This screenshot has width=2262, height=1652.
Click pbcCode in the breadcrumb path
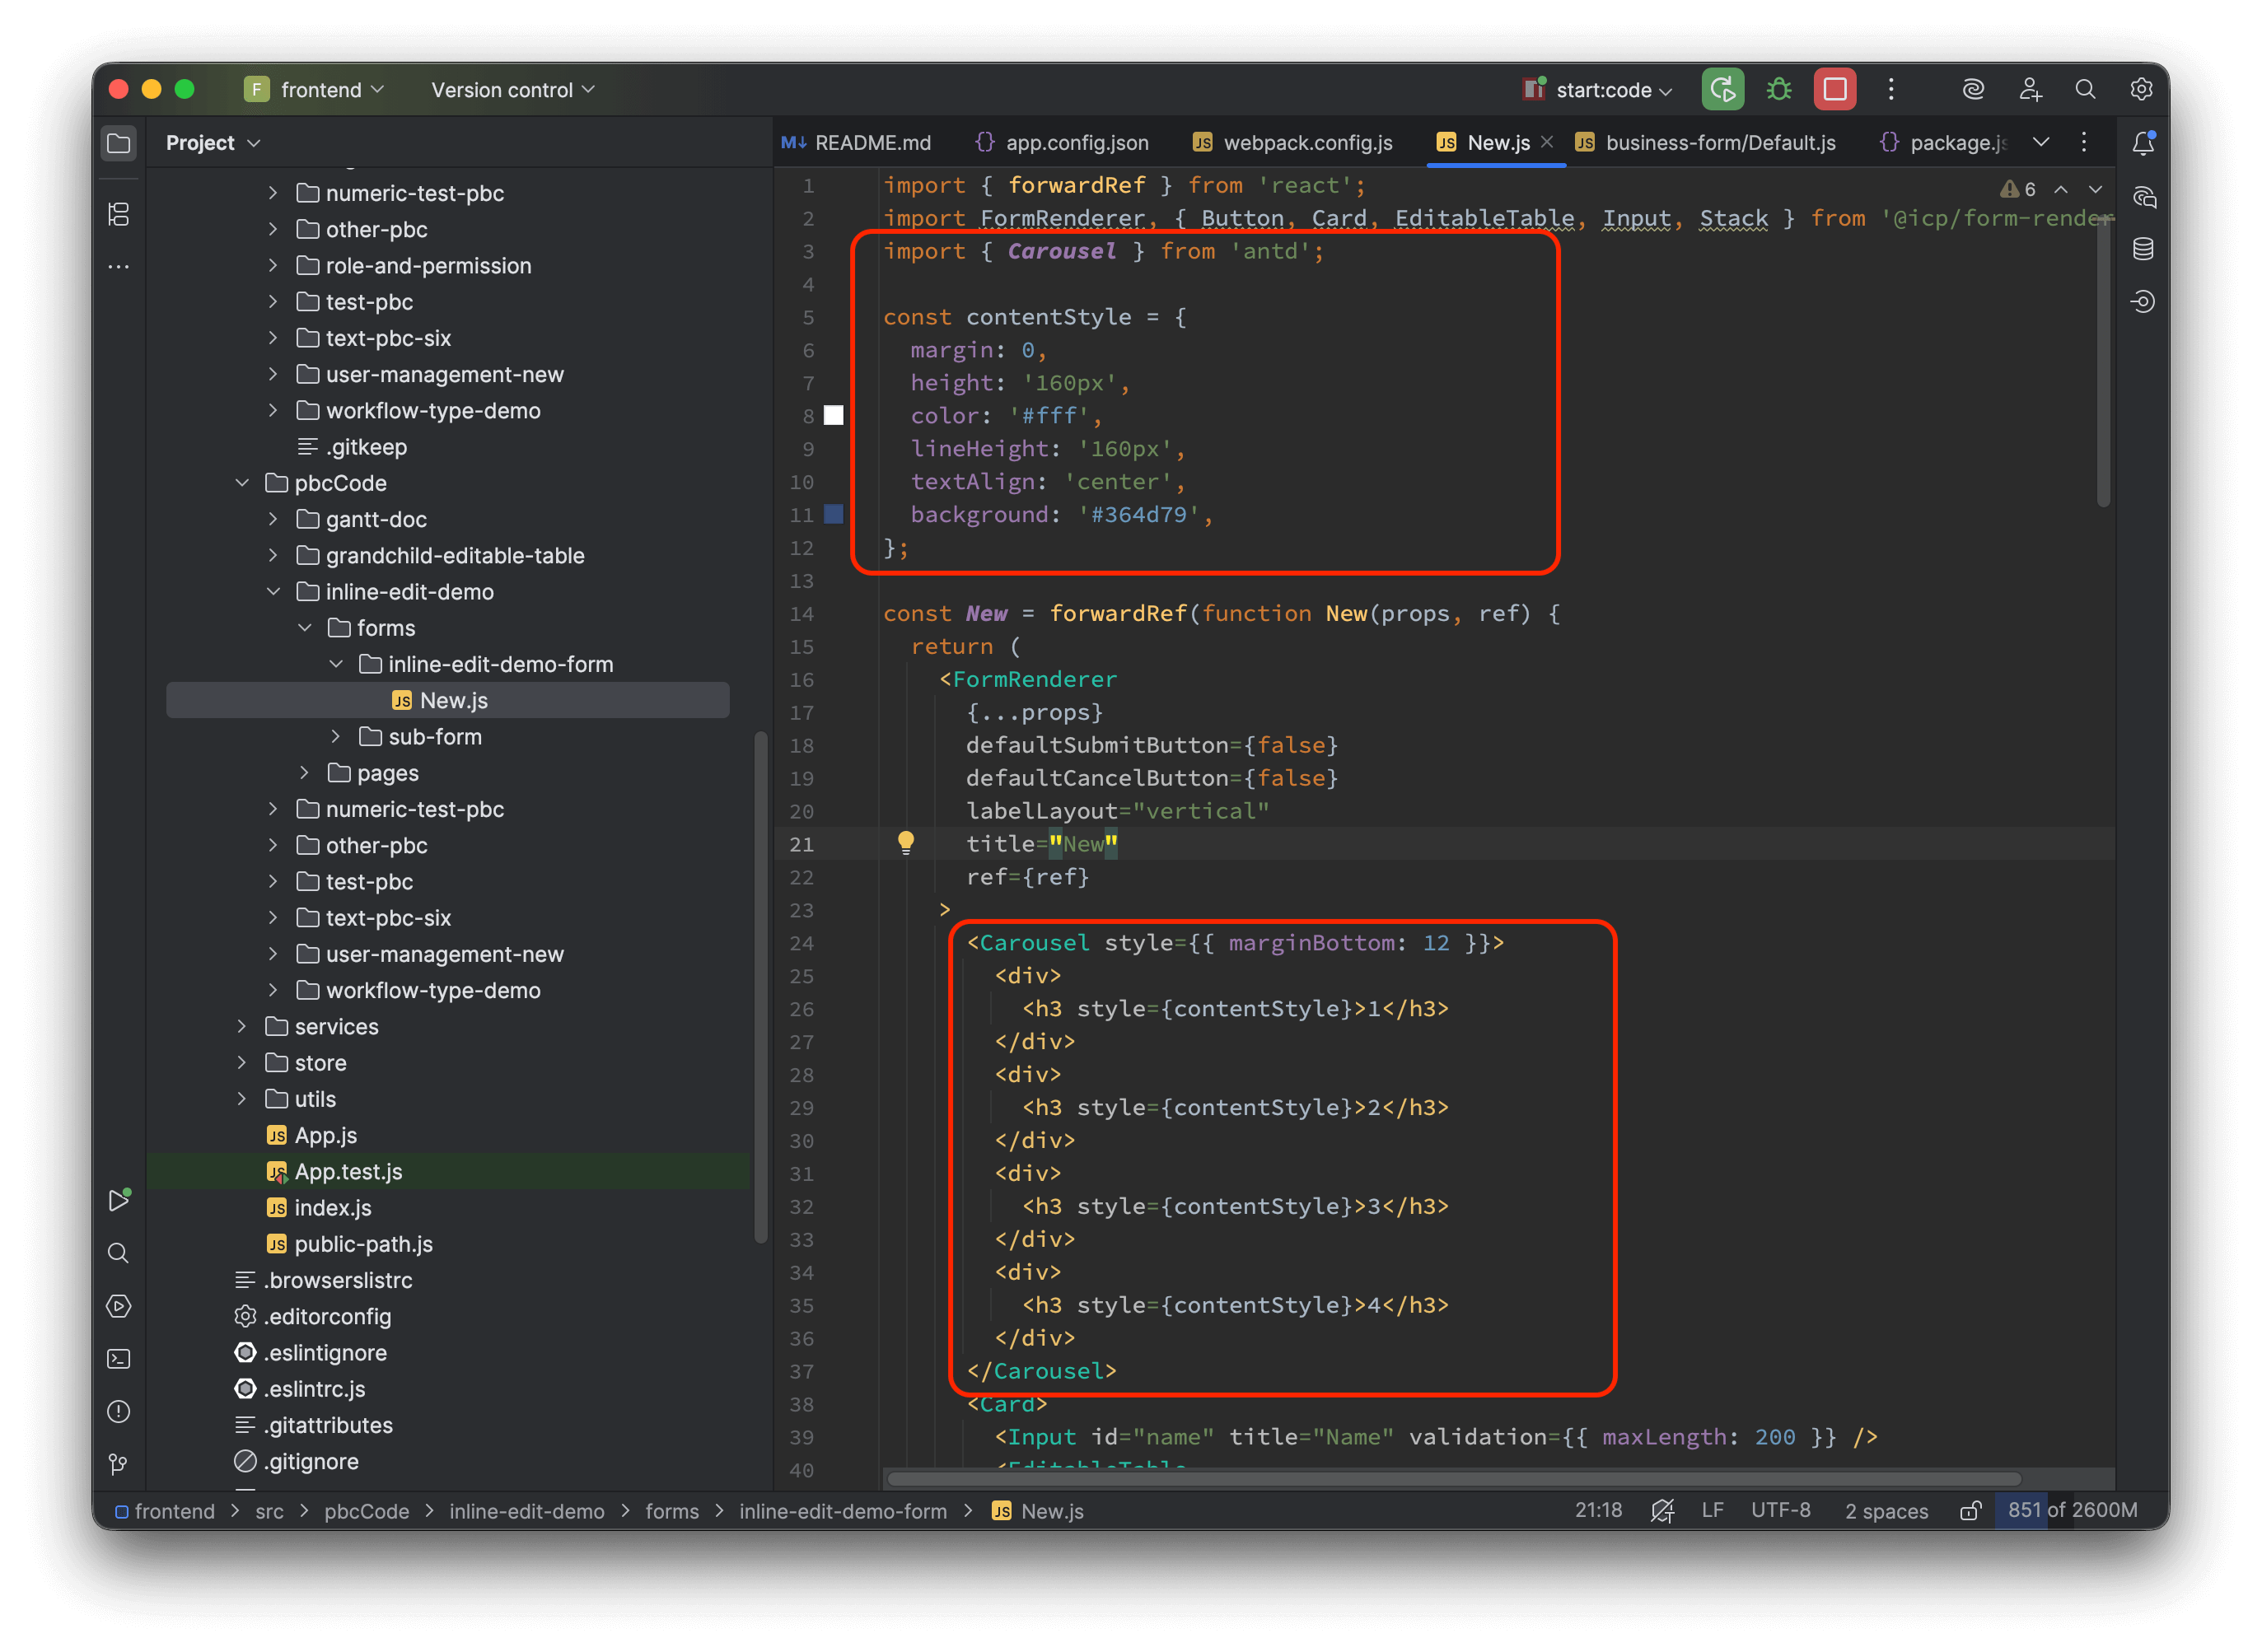(366, 1512)
